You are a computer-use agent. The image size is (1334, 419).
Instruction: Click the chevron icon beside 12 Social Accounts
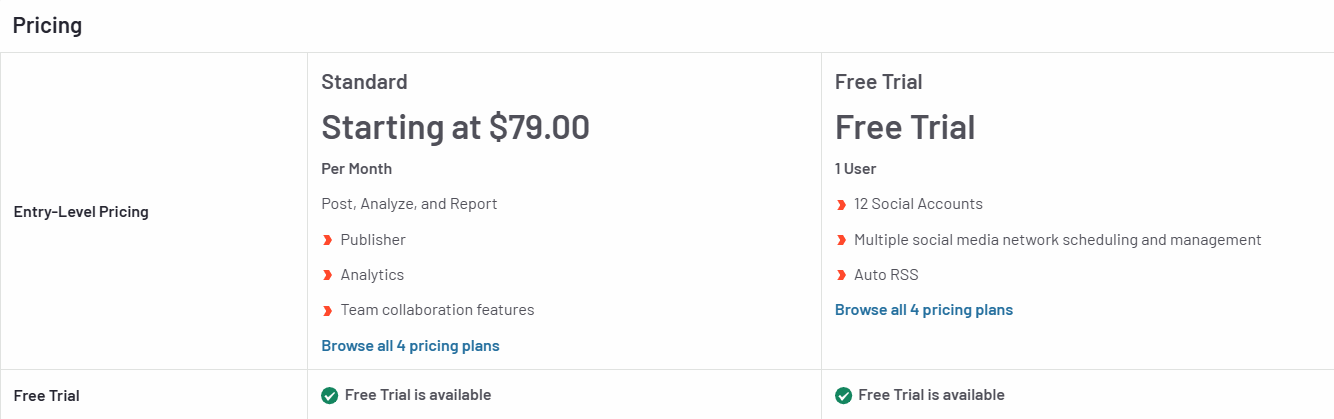841,204
